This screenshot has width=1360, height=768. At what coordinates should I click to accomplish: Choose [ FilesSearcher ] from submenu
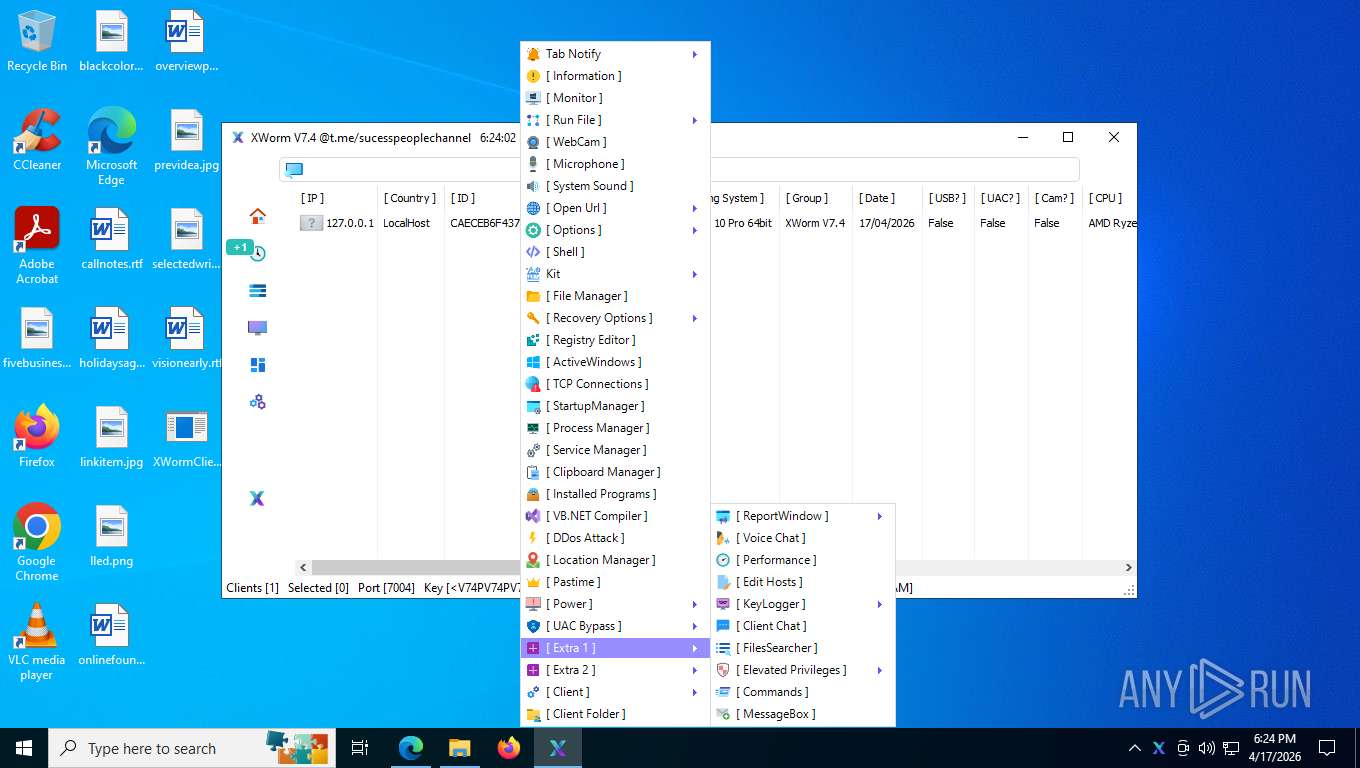[802, 648]
